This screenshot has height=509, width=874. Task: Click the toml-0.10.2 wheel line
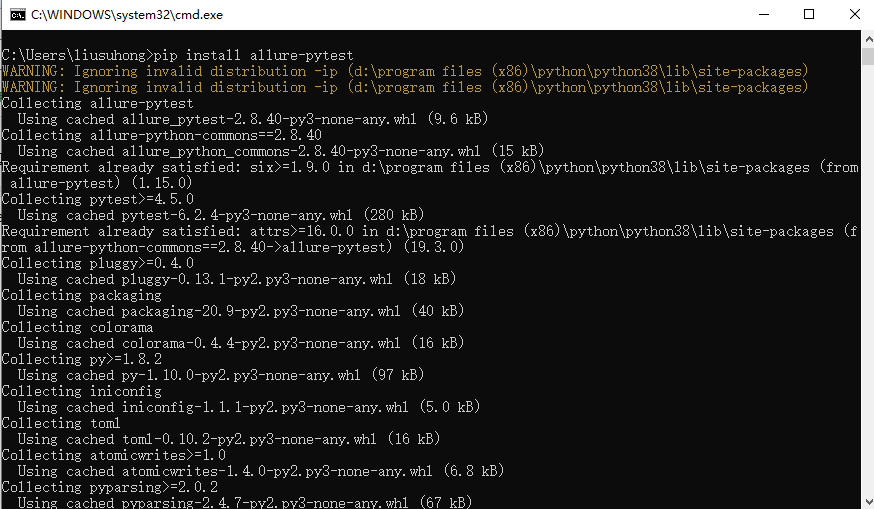[x=229, y=439]
